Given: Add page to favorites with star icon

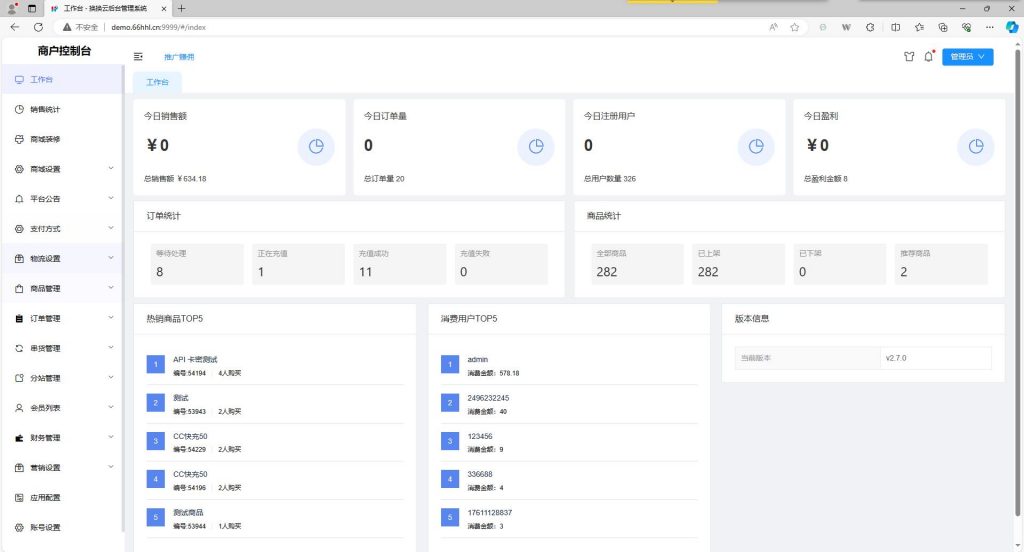Looking at the screenshot, I should (x=794, y=27).
